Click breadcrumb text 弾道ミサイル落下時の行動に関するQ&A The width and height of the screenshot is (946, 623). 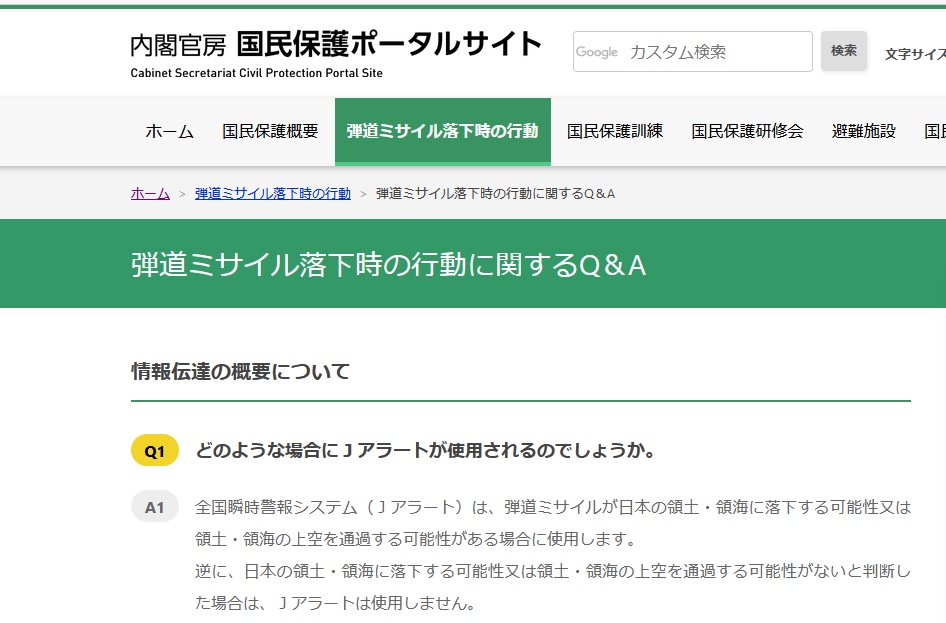[495, 194]
